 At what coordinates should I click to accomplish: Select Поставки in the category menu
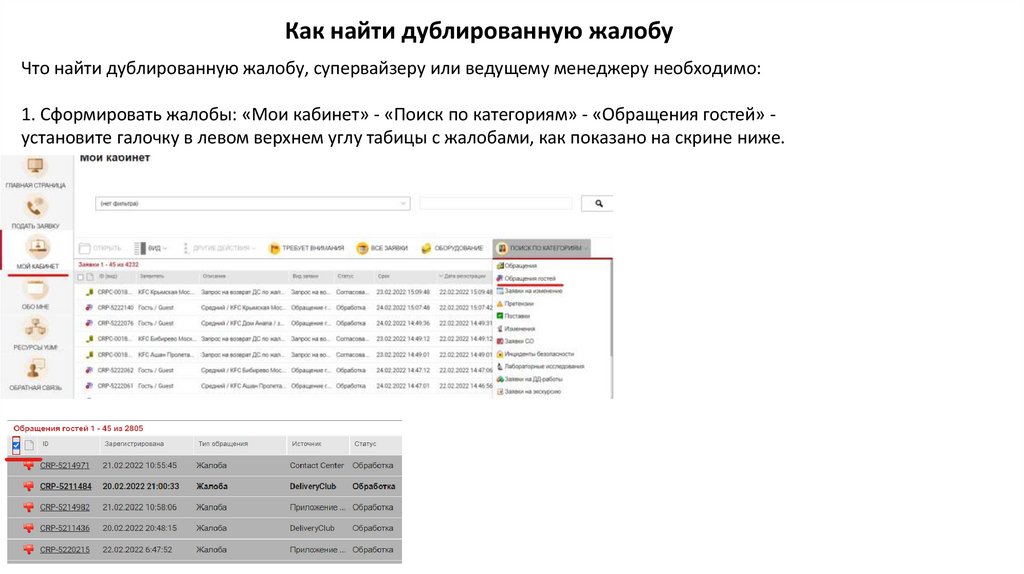[x=513, y=316]
